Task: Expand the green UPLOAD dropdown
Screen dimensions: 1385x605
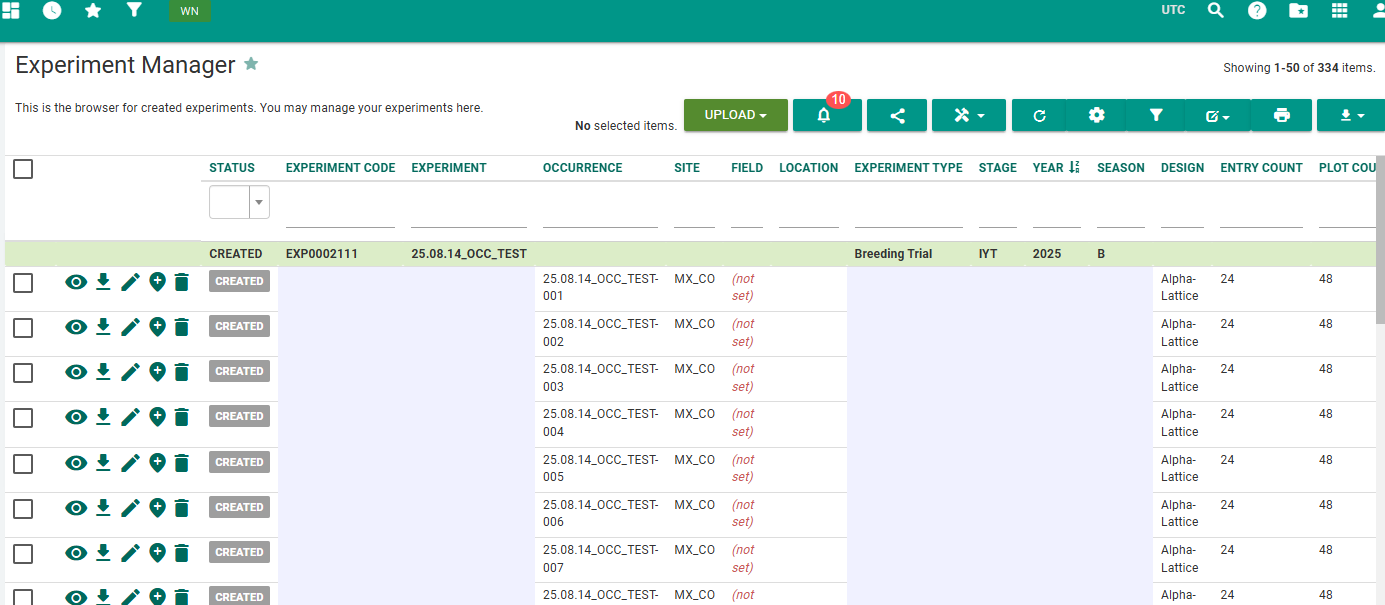Action: coord(735,116)
